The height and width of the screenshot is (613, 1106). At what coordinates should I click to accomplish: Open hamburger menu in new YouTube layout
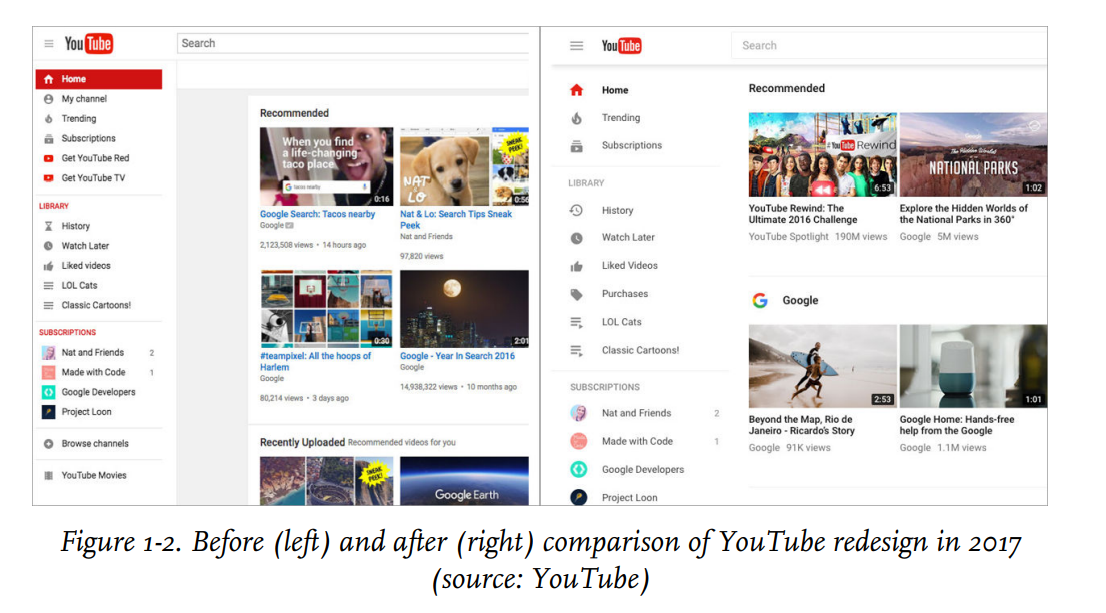(x=576, y=46)
